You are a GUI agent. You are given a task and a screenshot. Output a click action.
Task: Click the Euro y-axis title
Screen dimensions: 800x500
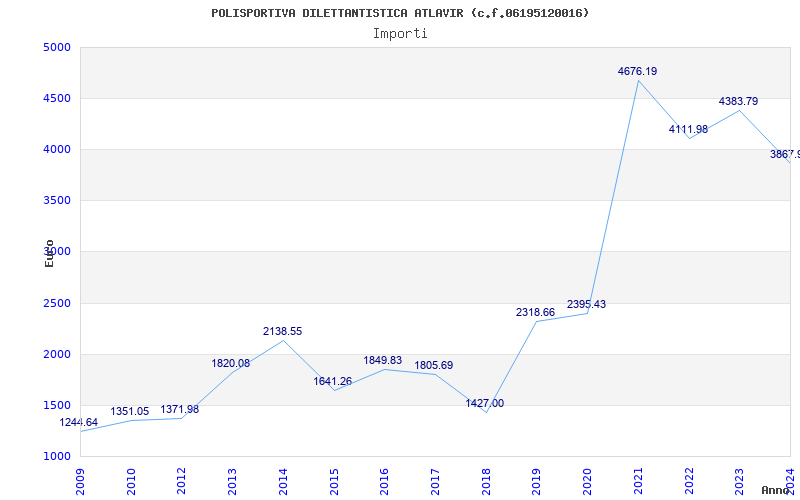click(50, 252)
